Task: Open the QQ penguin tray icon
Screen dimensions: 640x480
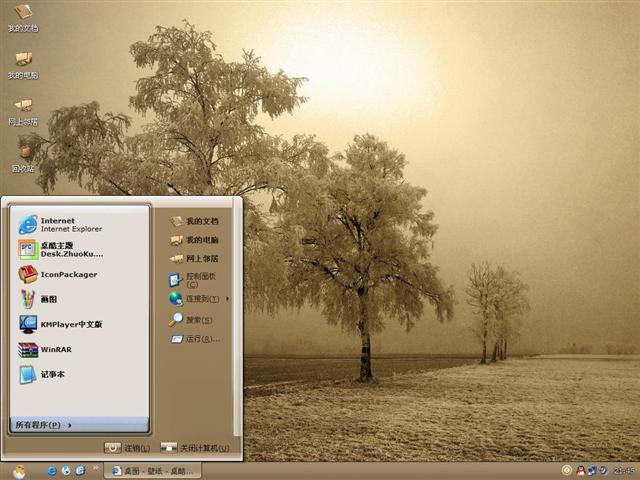Action: pyautogui.click(x=581, y=471)
